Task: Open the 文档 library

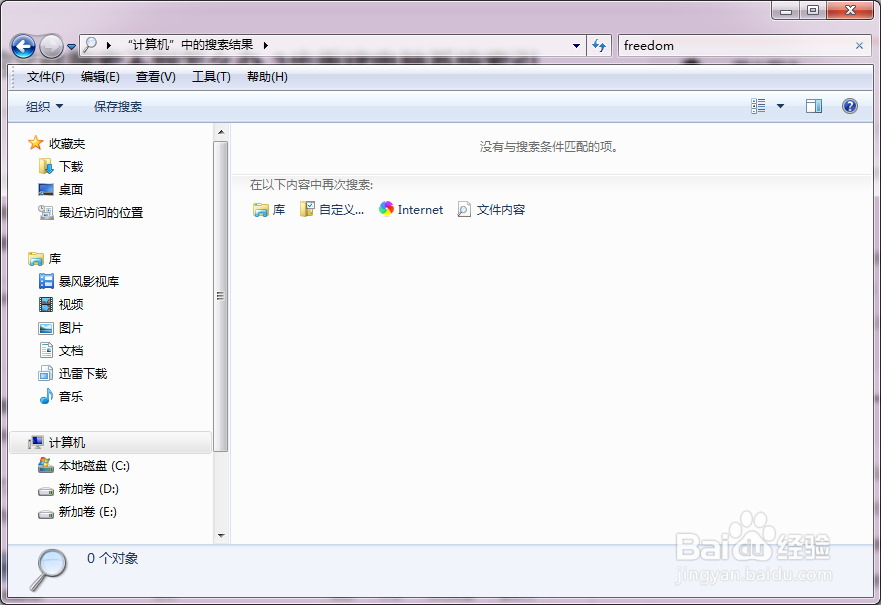Action: point(61,351)
